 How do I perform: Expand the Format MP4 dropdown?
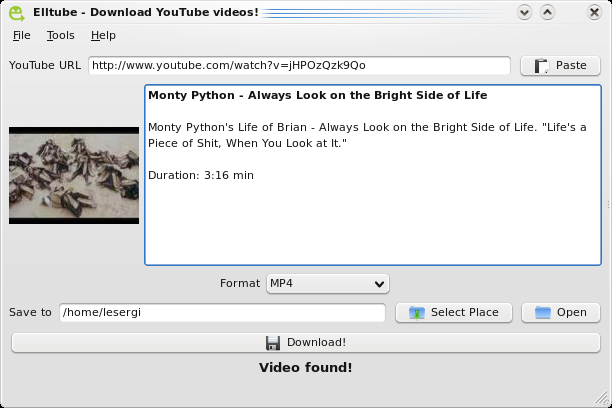[x=328, y=283]
